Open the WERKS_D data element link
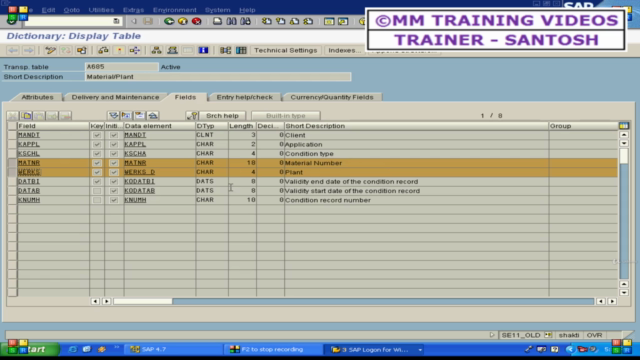Image resolution: width=640 pixels, height=360 pixels. click(140, 172)
